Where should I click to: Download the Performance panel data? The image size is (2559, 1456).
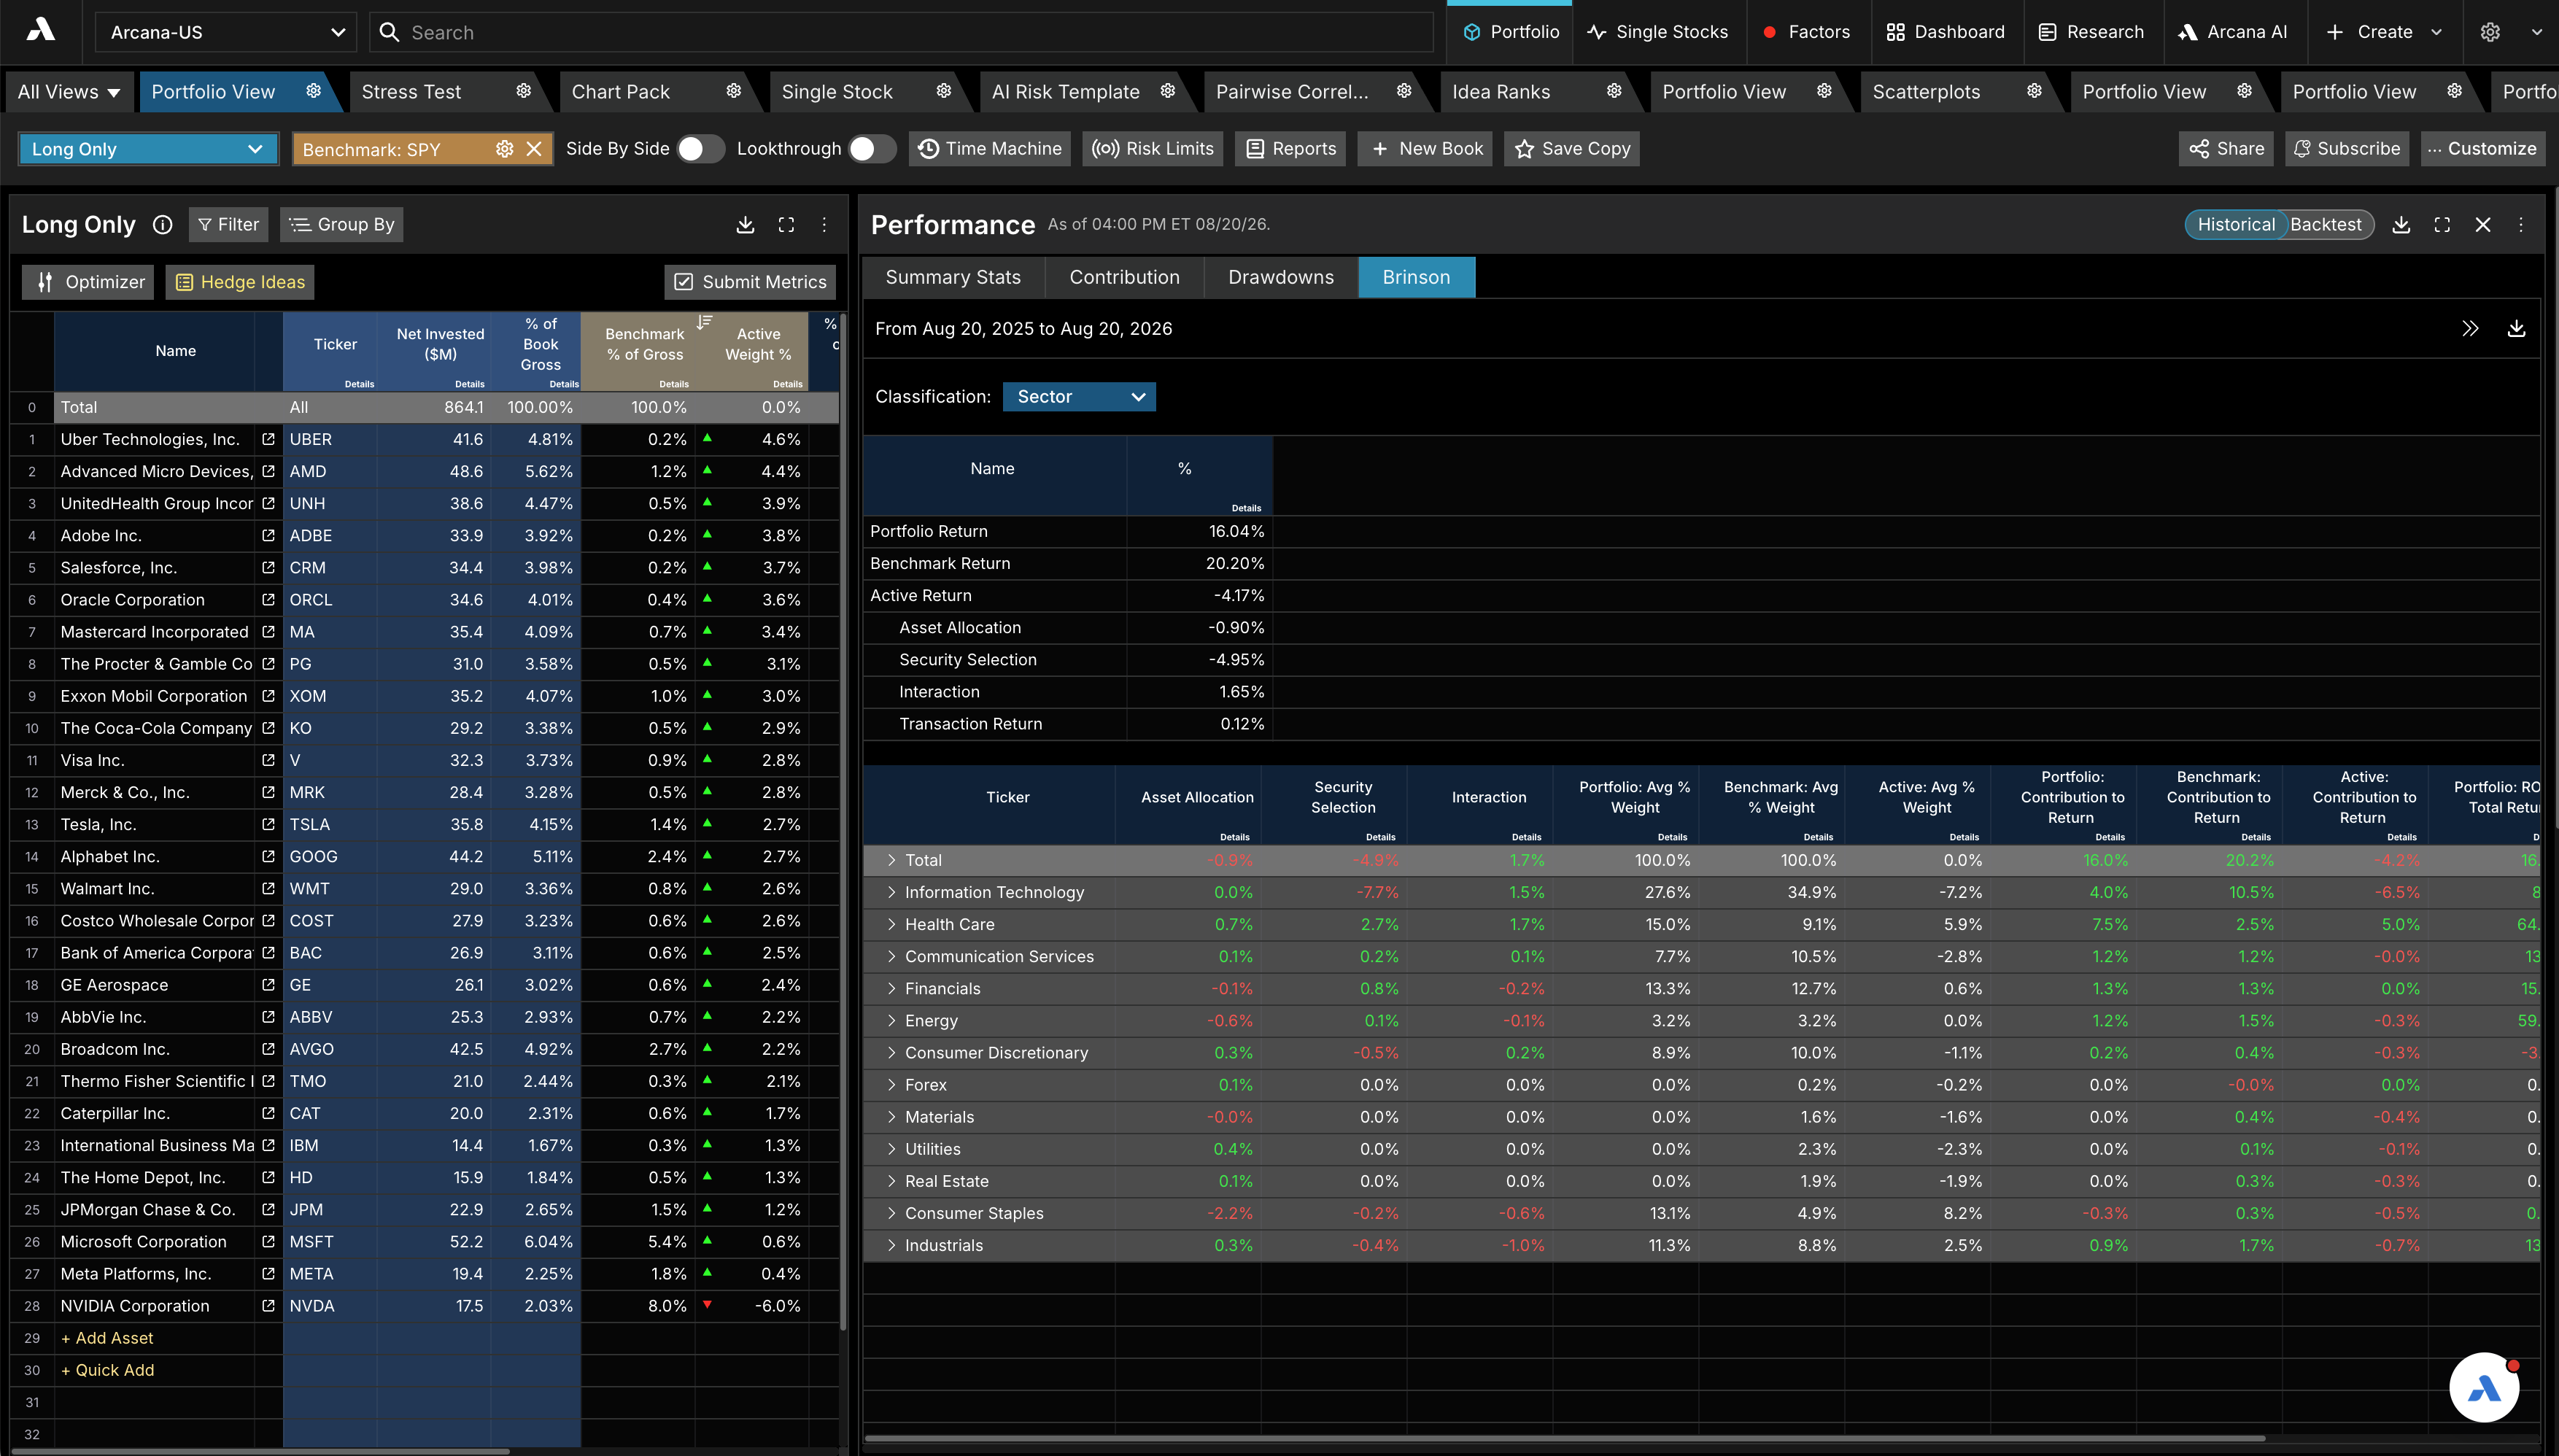(2401, 225)
